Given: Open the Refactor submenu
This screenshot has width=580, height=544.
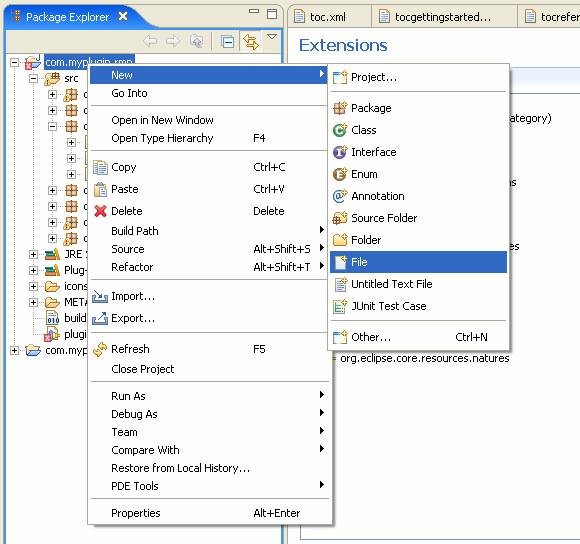Looking at the screenshot, I should [209, 267].
